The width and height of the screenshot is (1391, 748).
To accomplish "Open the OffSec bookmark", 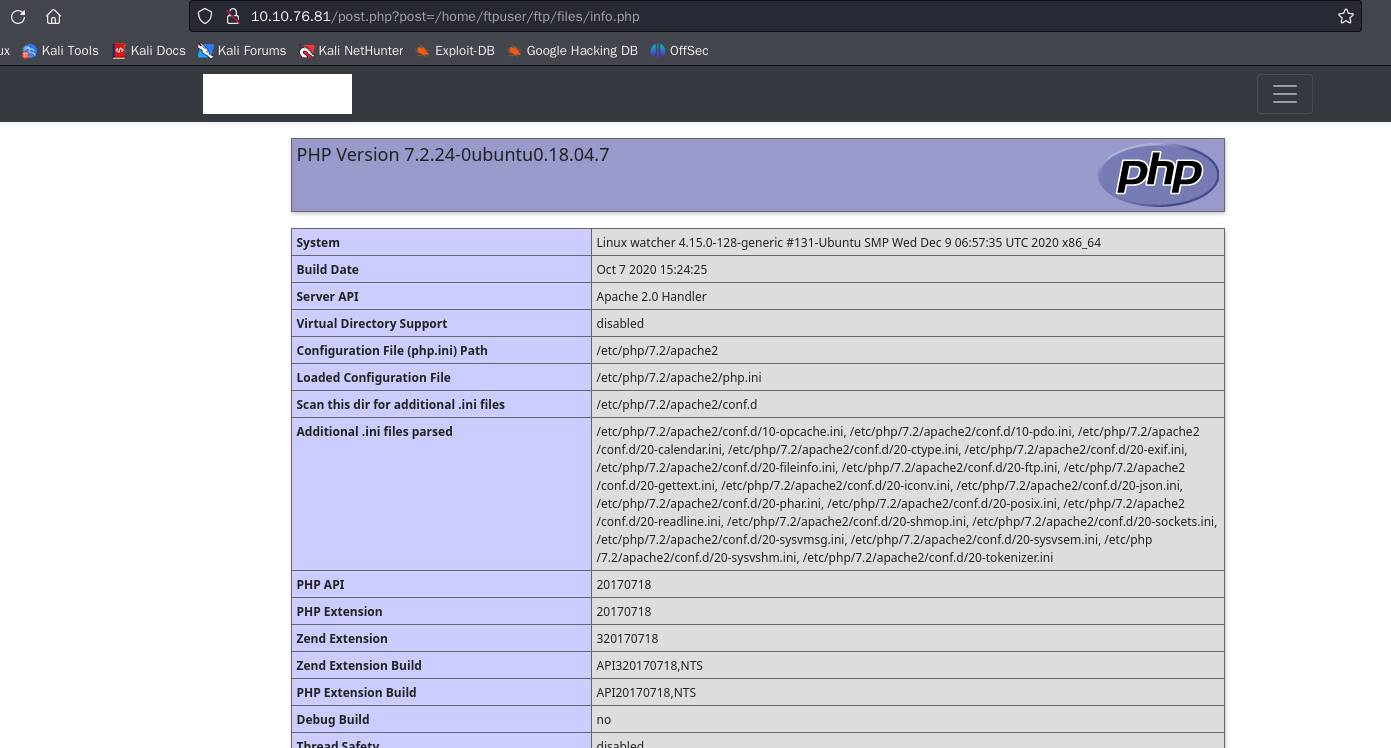I will click(x=679, y=50).
